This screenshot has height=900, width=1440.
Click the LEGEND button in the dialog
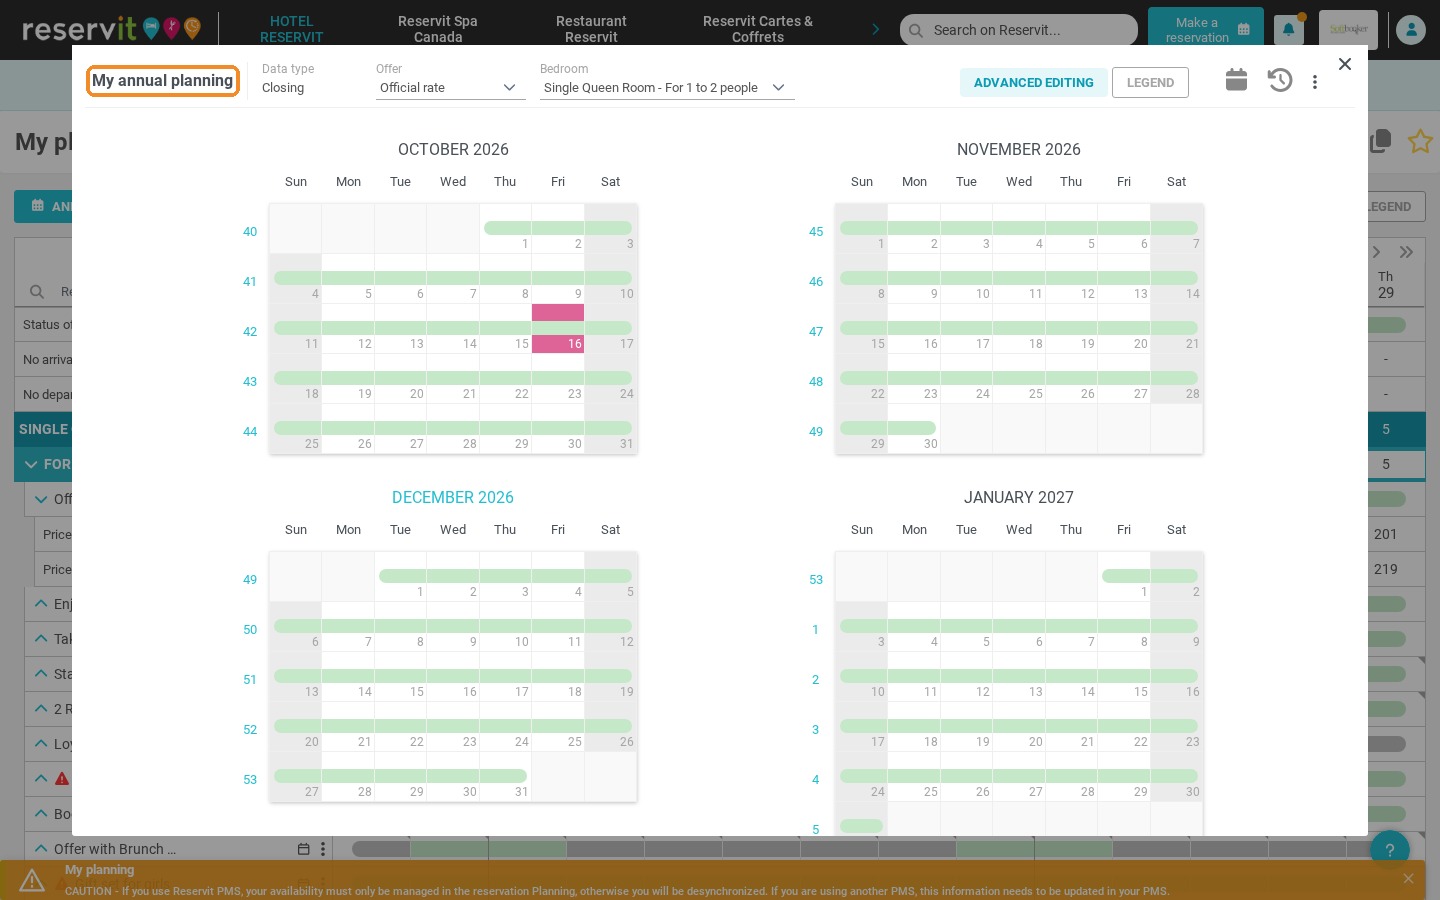click(1150, 83)
